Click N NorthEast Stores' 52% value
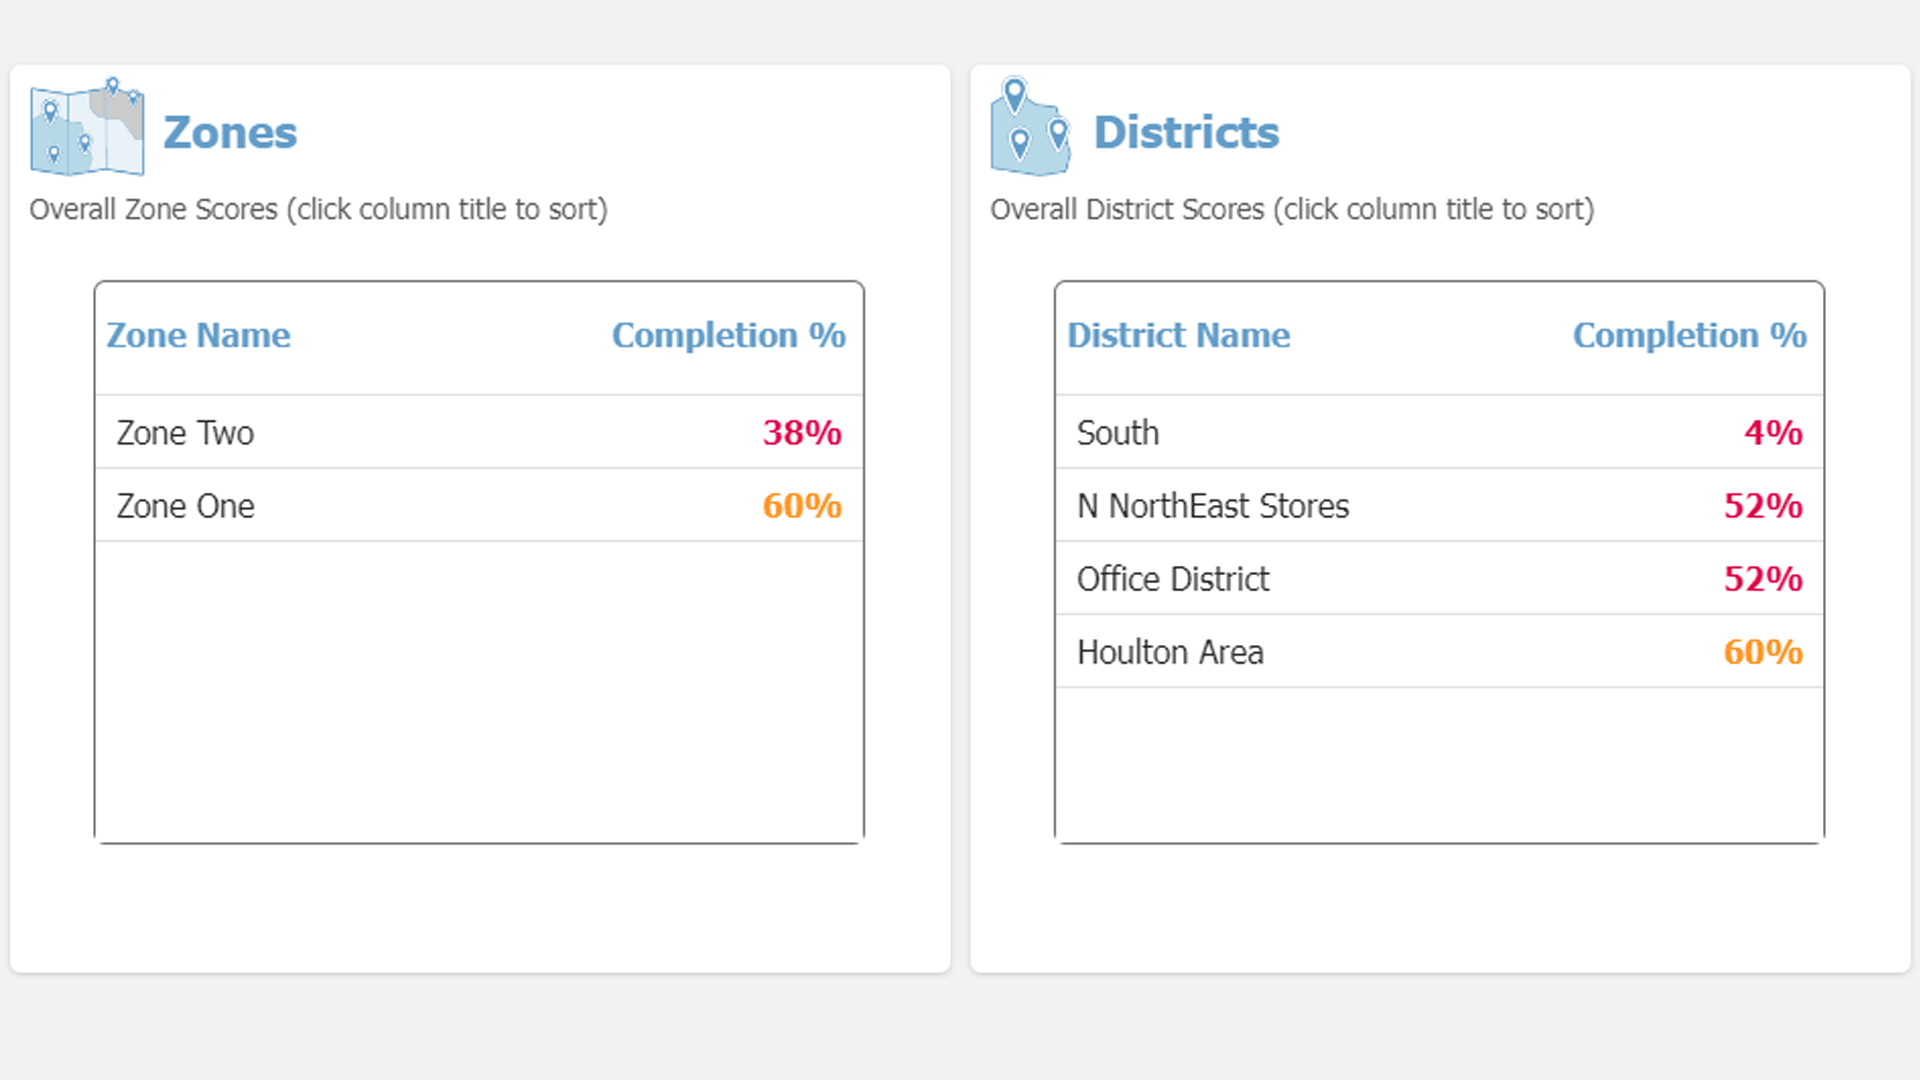 point(1762,506)
